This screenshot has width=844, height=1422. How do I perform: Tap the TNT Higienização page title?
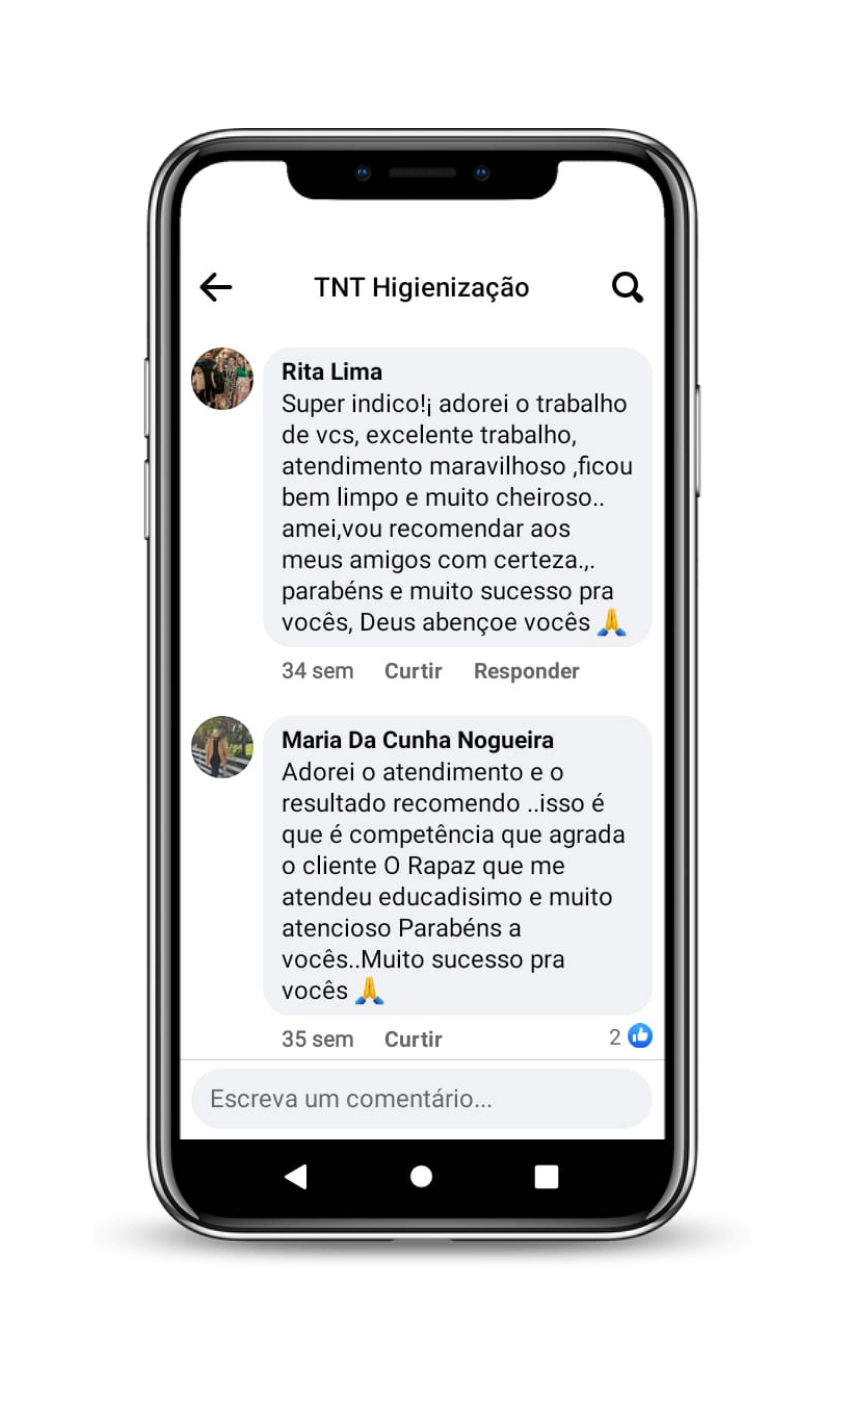(x=421, y=288)
